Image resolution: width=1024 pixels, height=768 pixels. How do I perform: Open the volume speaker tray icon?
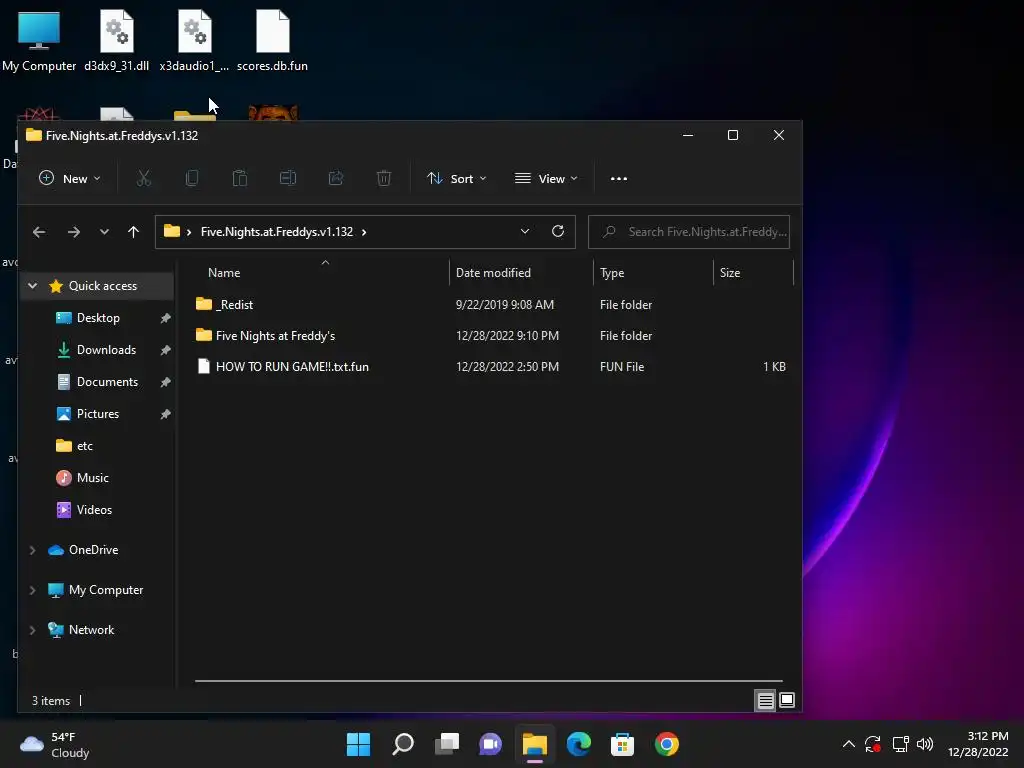click(x=925, y=744)
